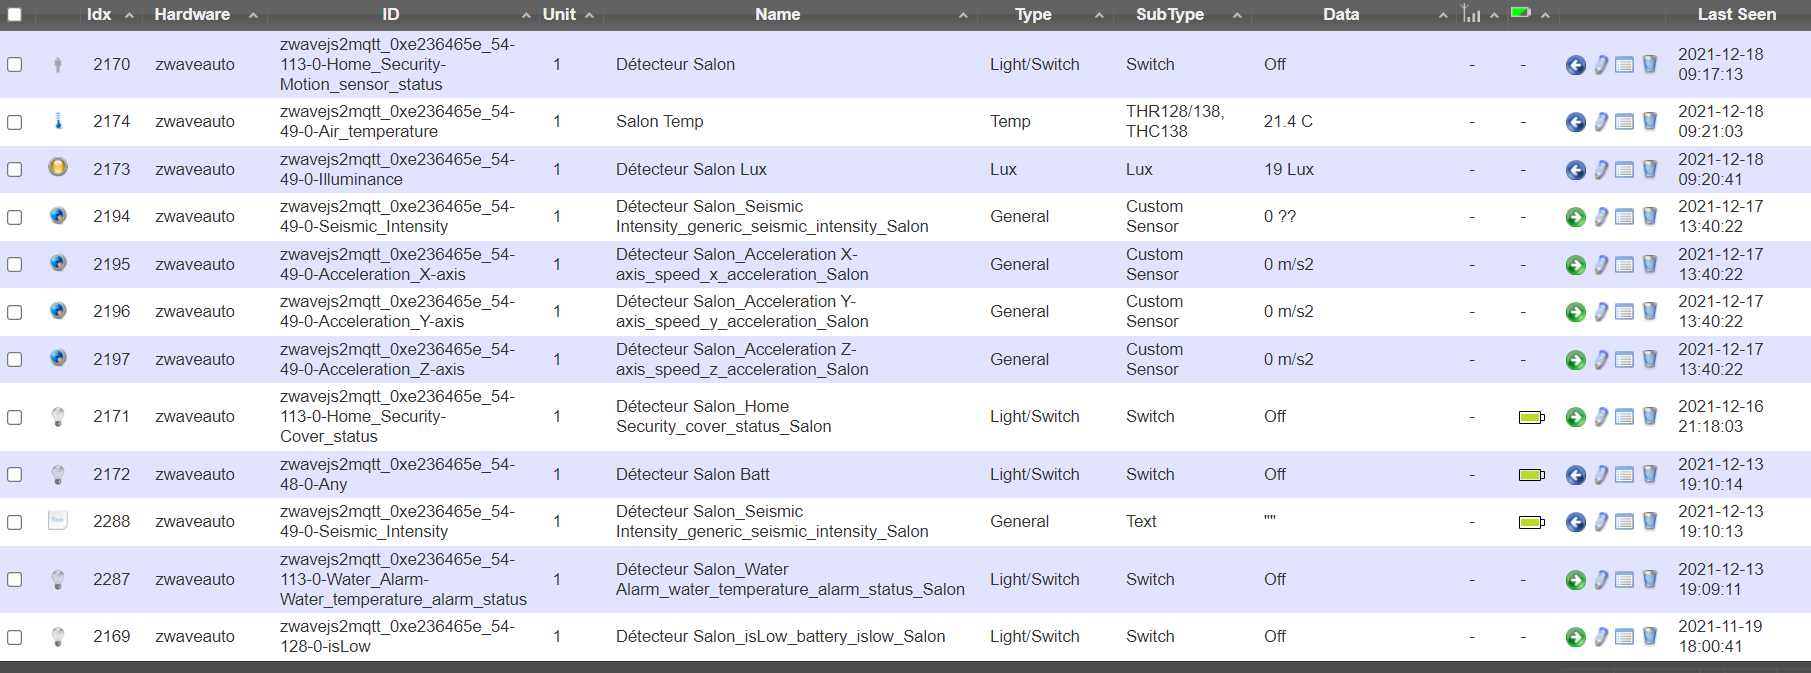This screenshot has height=673, width=1811.
Task: Toggle the select-all checkbox in the header
Action: 14,15
